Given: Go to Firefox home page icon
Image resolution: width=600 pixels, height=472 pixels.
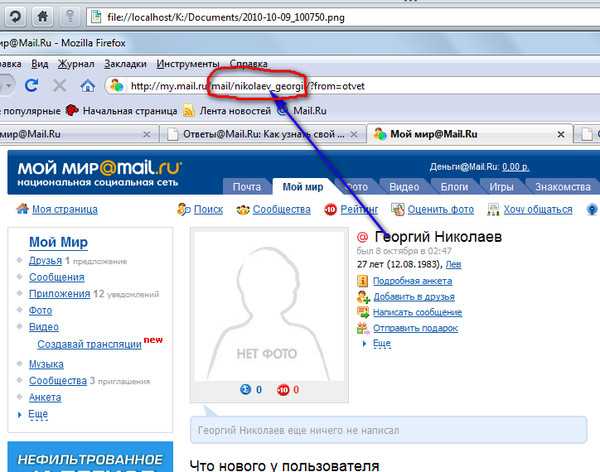Looking at the screenshot, I should point(88,86).
